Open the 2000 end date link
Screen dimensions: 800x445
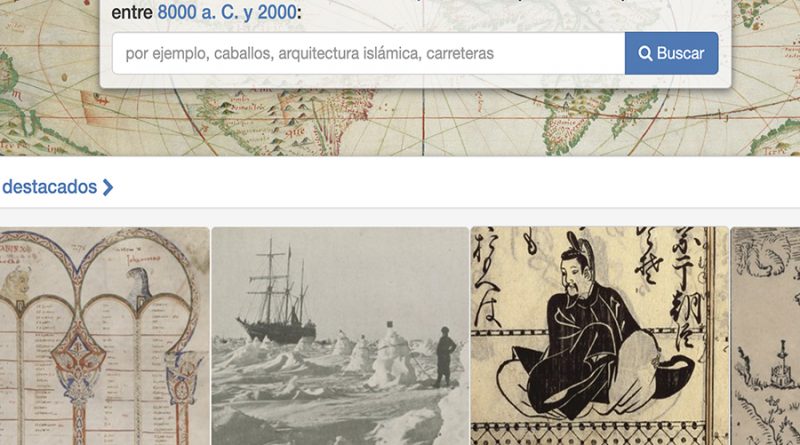click(x=277, y=12)
